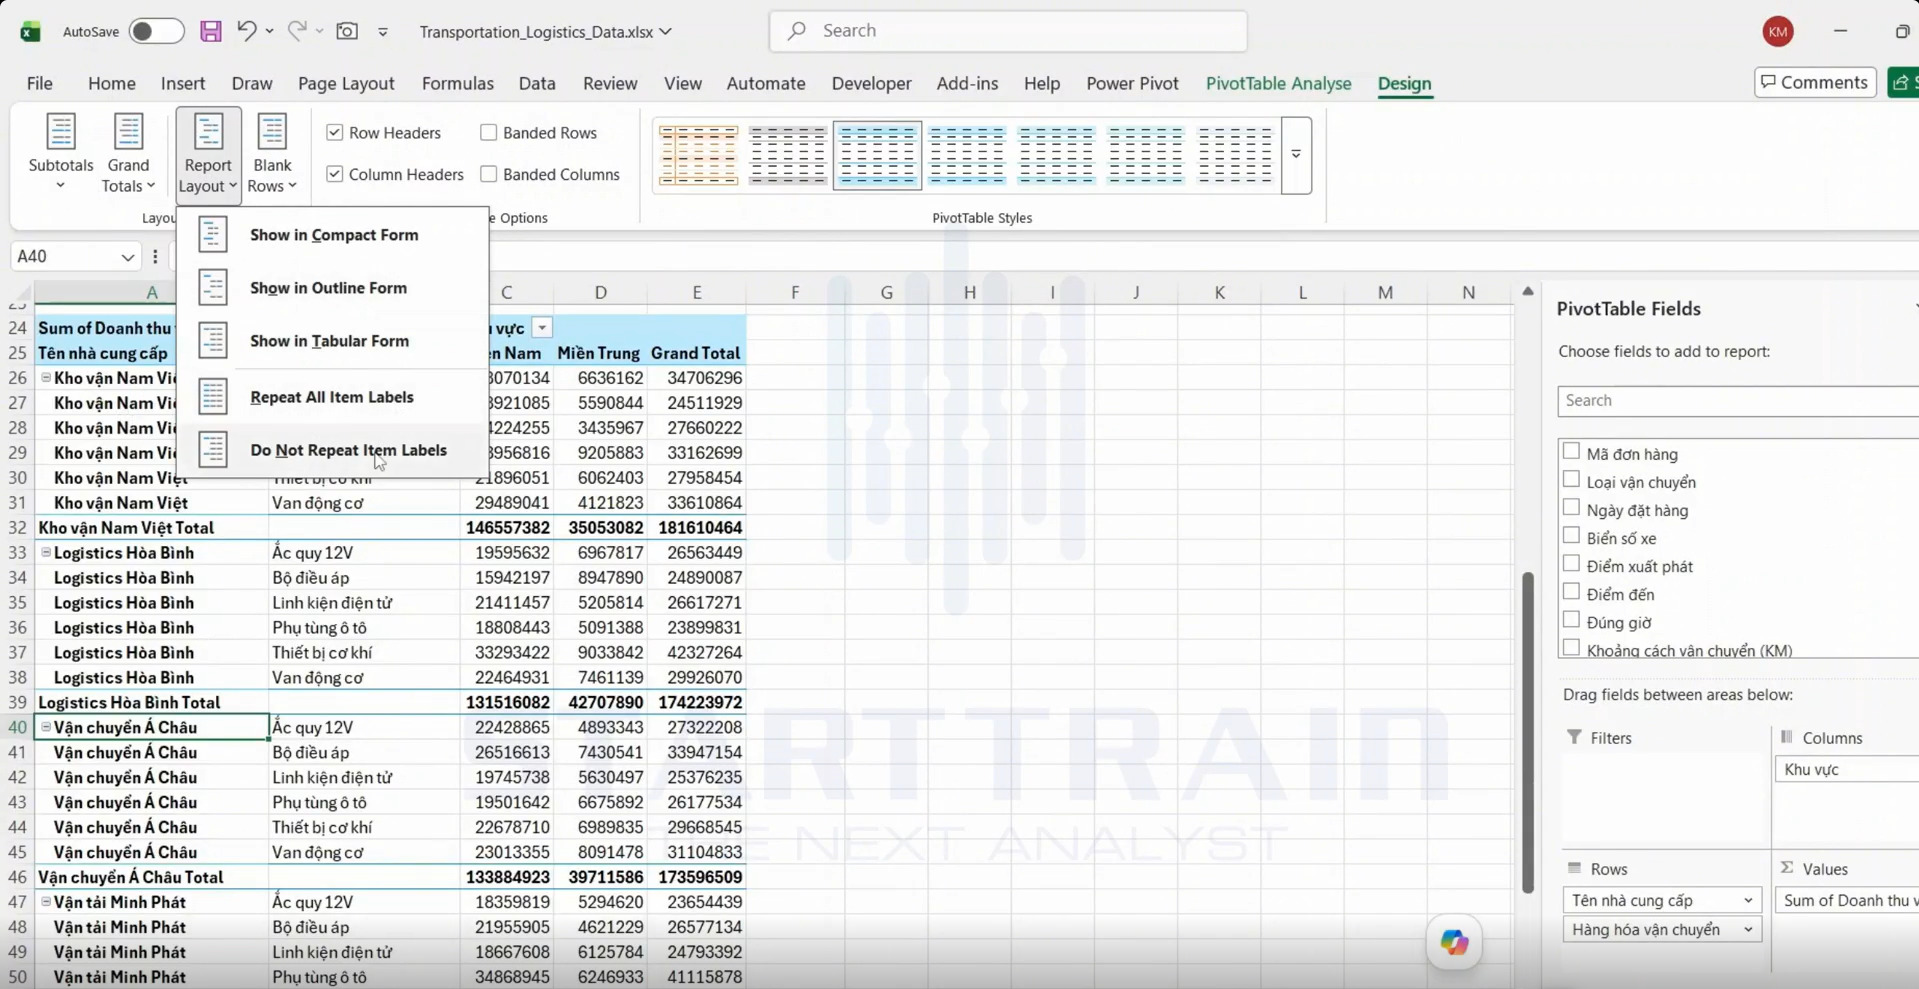
Task: Click the Copilot icon near scrollbar
Action: click(x=1454, y=942)
